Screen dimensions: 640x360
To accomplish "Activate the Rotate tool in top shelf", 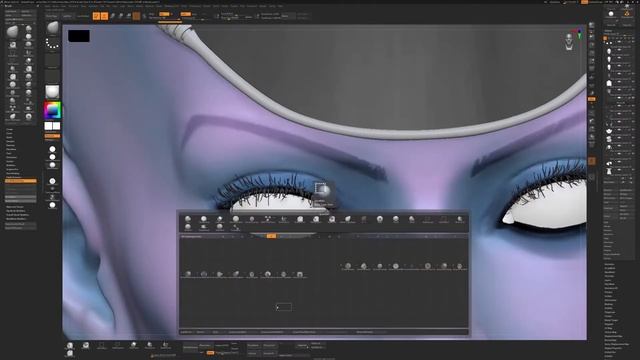I will pyautogui.click(x=129, y=16).
